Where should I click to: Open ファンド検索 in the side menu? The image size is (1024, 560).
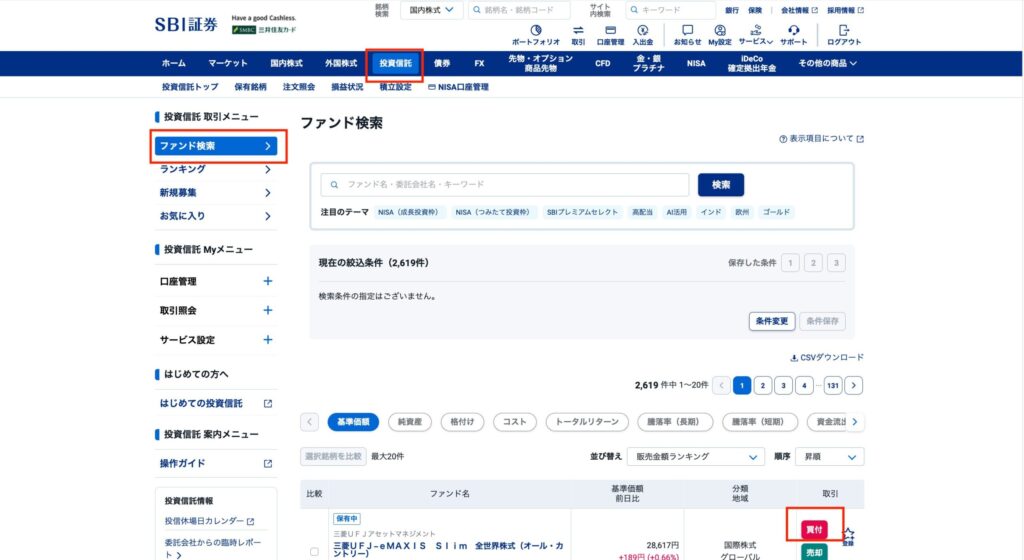pos(216,146)
